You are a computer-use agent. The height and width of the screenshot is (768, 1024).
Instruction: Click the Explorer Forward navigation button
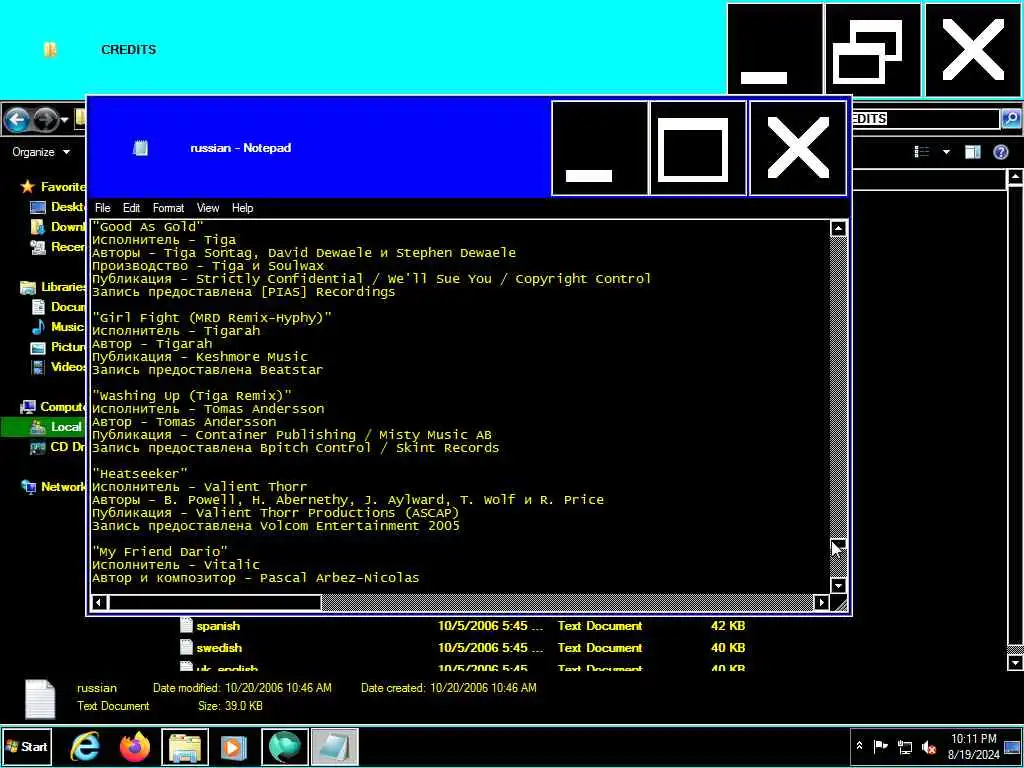[45, 120]
